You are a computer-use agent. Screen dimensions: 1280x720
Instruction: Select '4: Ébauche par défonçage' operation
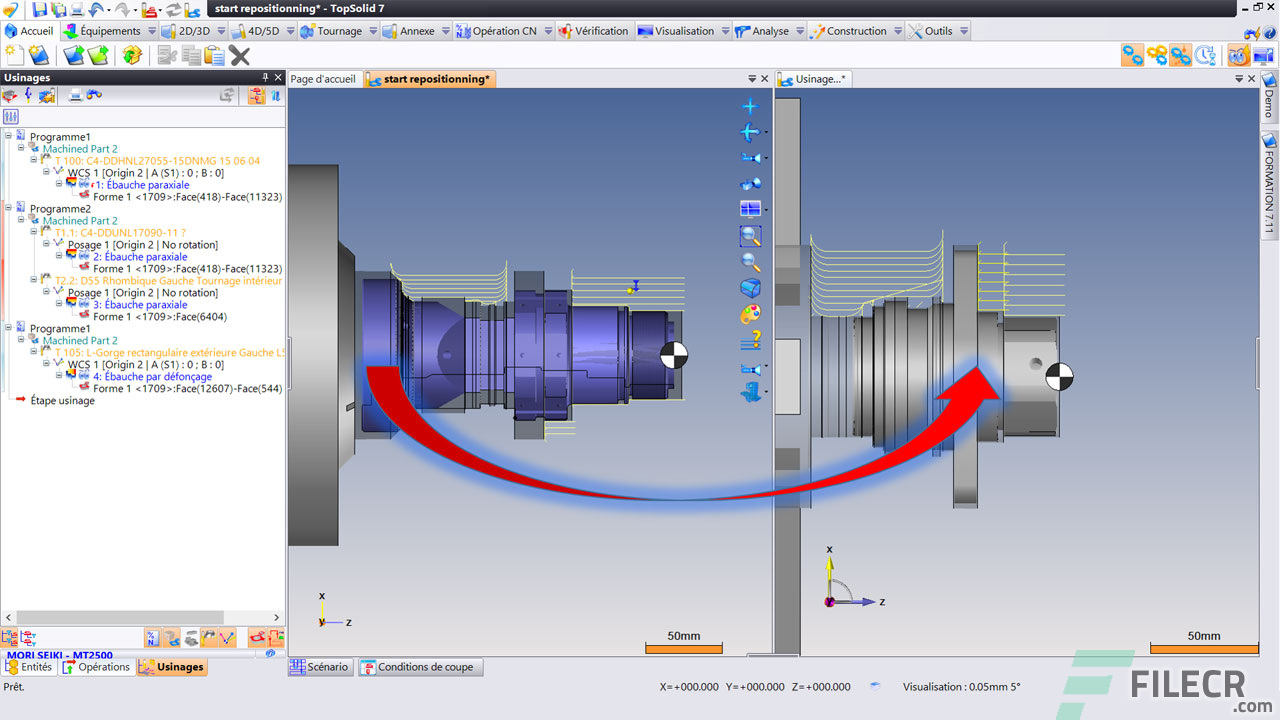tap(152, 376)
